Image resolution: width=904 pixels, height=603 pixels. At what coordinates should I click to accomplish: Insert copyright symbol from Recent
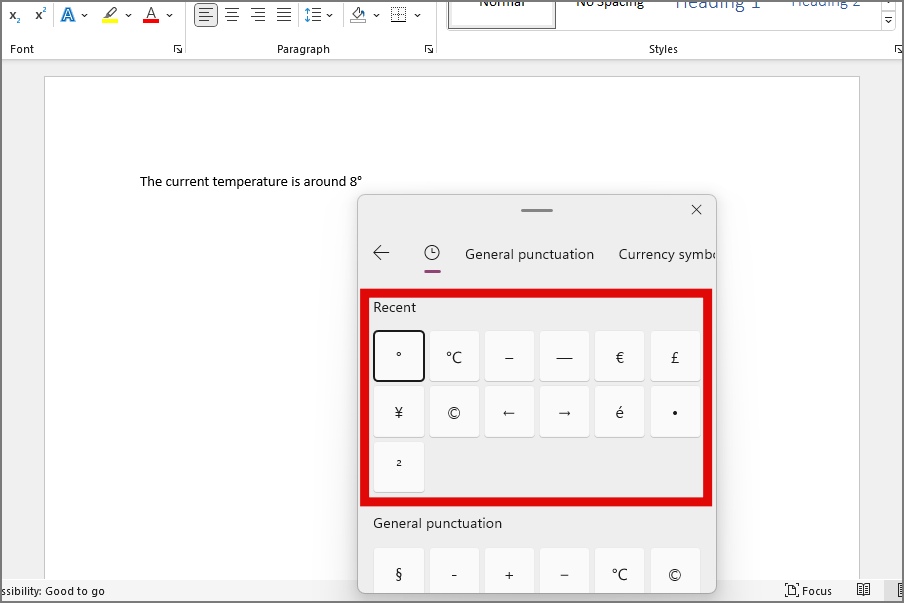[454, 412]
